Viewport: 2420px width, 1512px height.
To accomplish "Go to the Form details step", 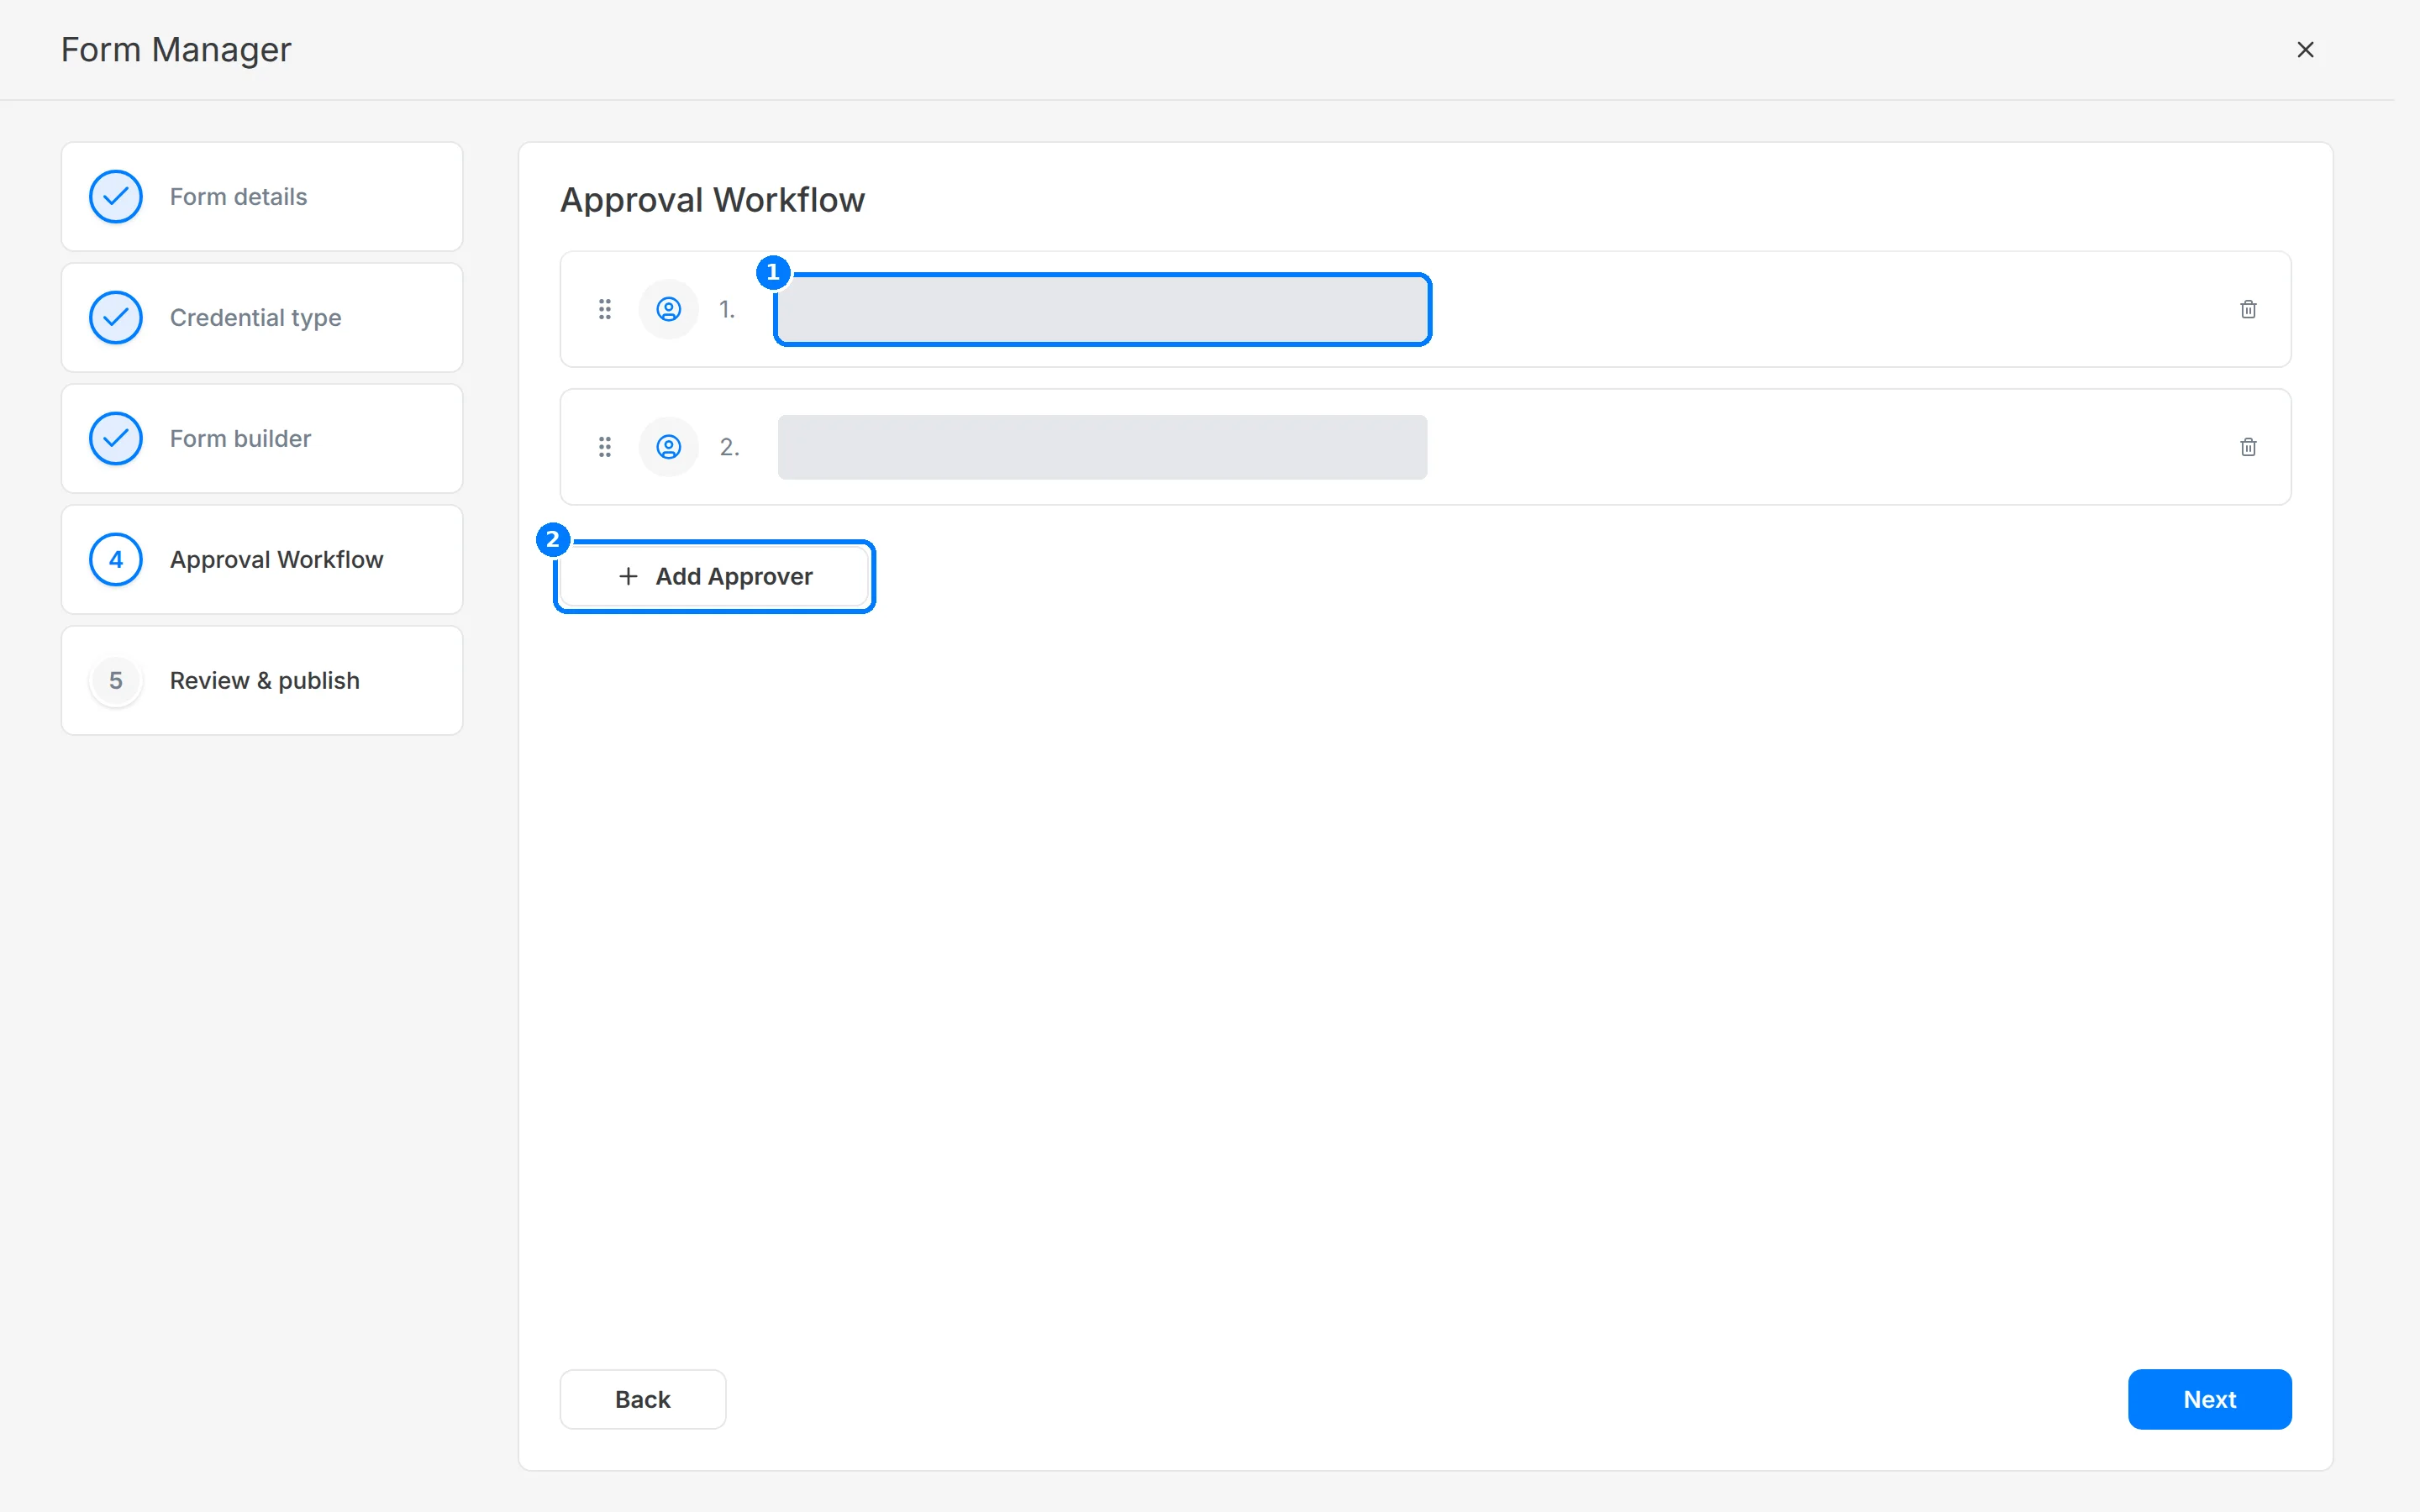I will tap(262, 197).
